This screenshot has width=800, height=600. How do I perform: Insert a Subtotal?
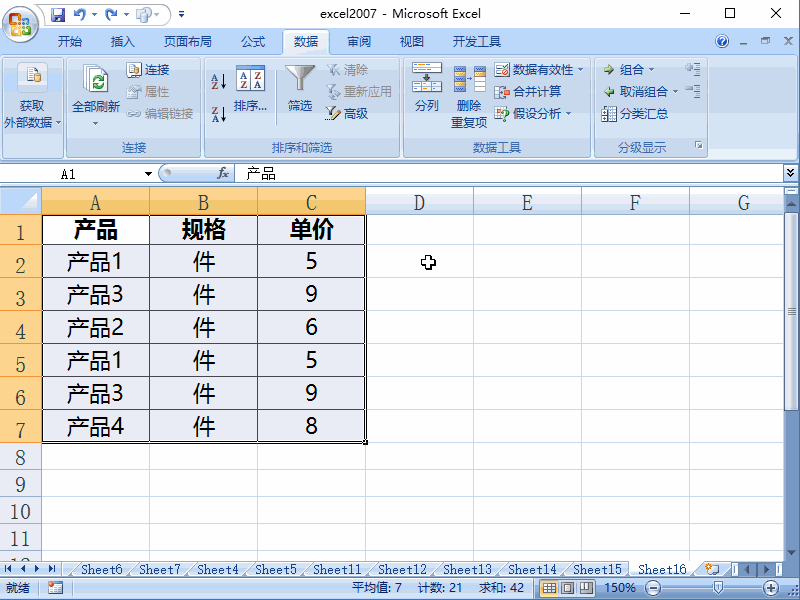coord(635,113)
